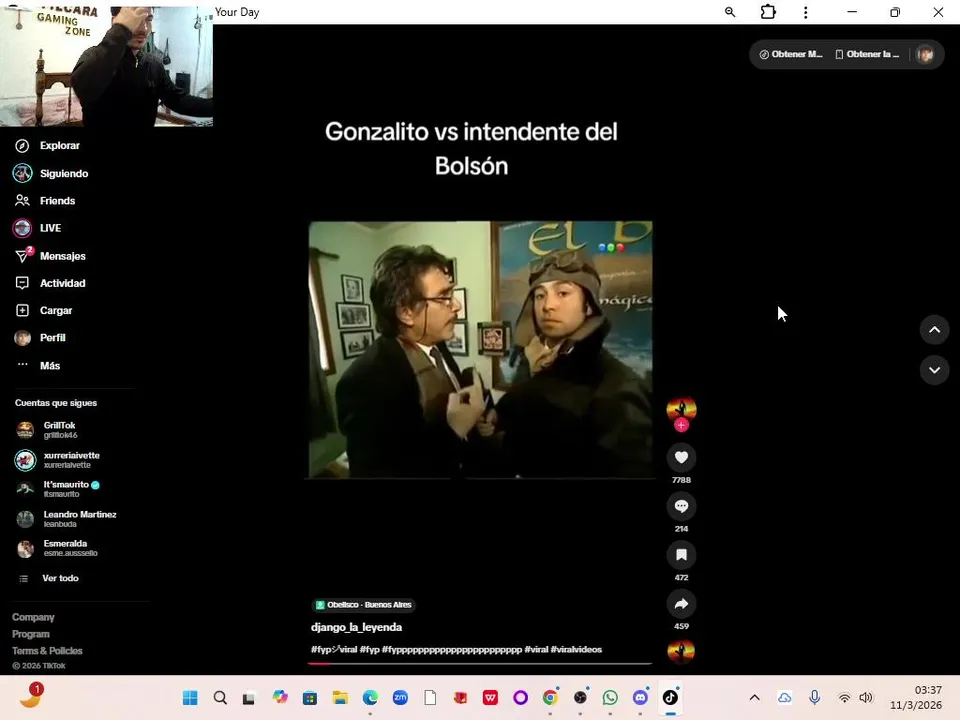Open Microsoft Edge from taskbar

coord(370,698)
